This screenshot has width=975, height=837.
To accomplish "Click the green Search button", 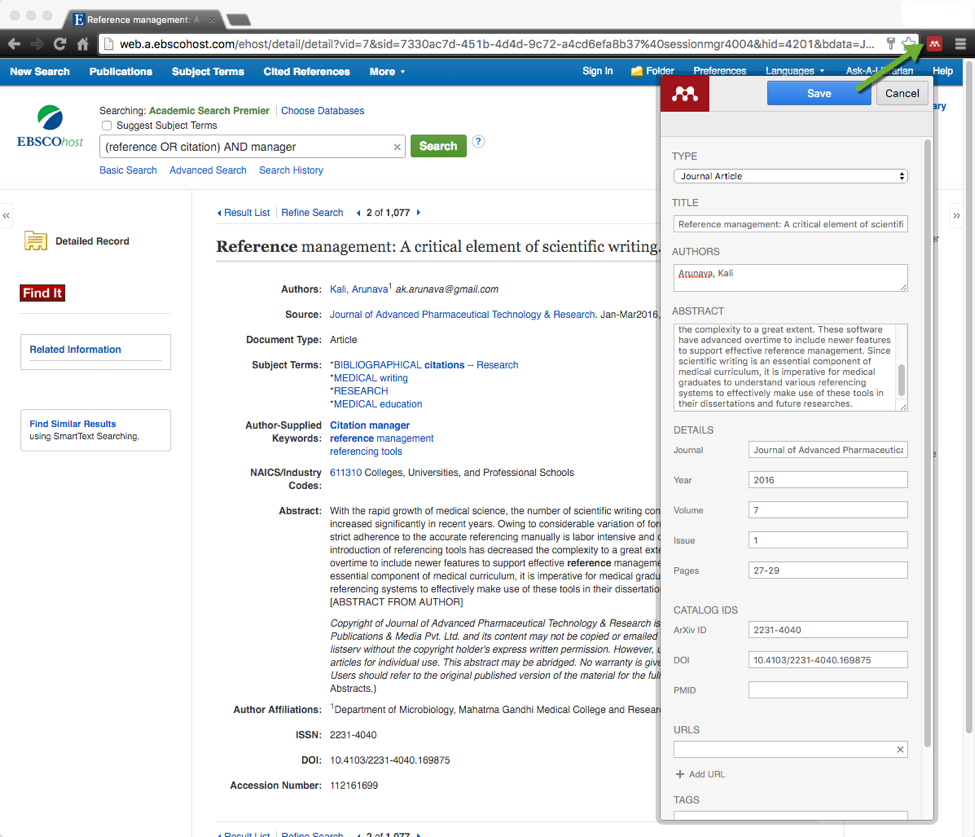I will click(438, 146).
